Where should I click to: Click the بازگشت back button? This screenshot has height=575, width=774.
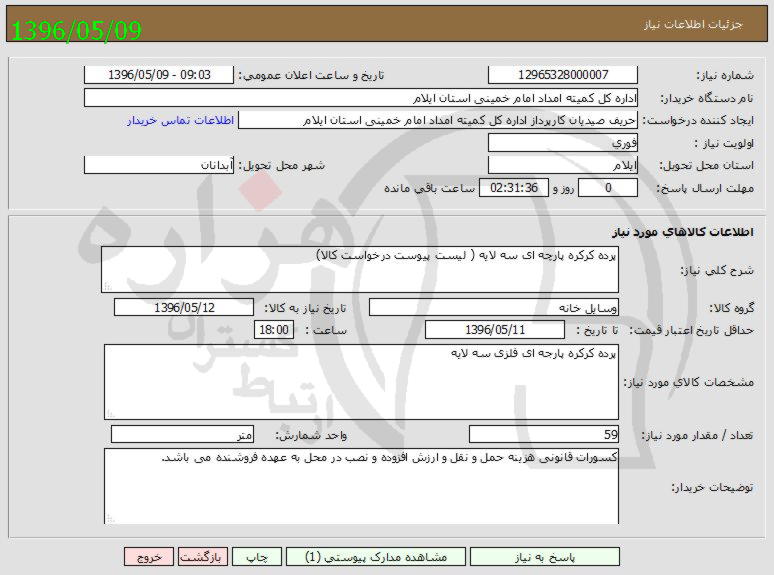tap(203, 557)
